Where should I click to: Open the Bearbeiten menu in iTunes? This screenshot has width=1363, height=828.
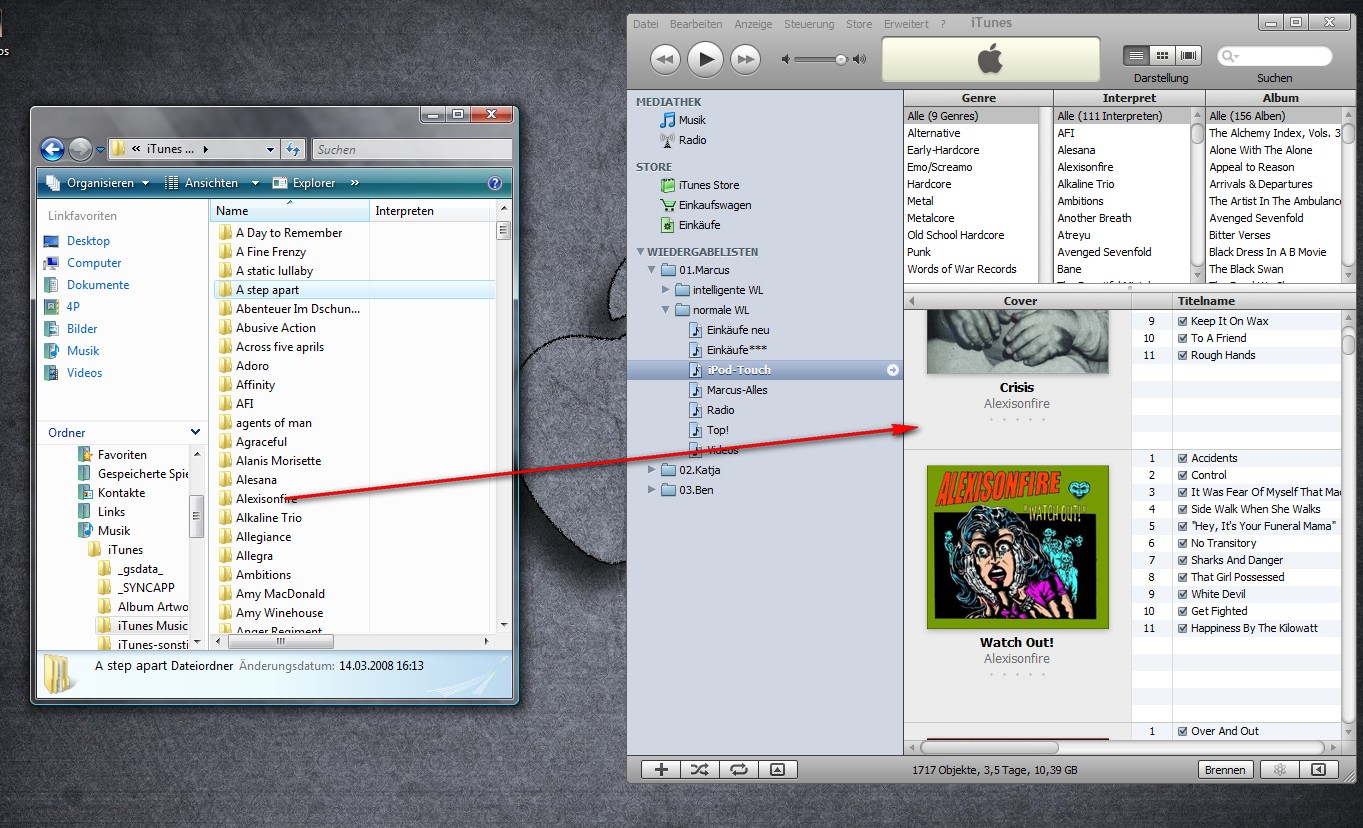(x=696, y=24)
